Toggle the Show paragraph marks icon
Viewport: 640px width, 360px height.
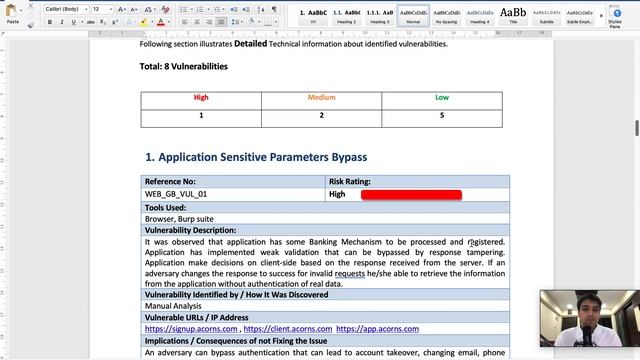pyautogui.click(x=274, y=9)
